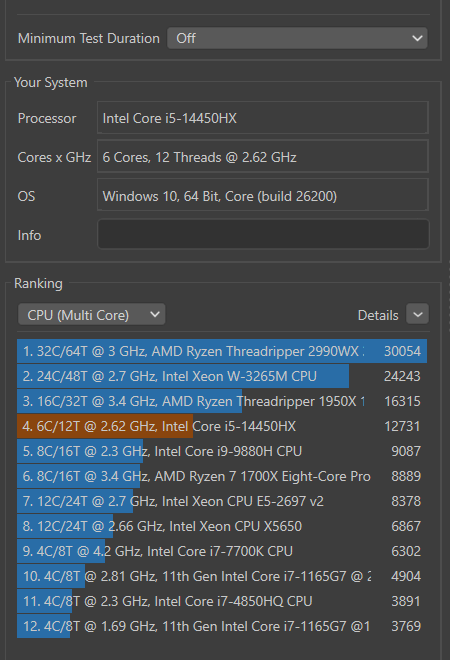
Task: Select the Xeon E5-2697 v2 ranking entry
Action: [x=222, y=501]
